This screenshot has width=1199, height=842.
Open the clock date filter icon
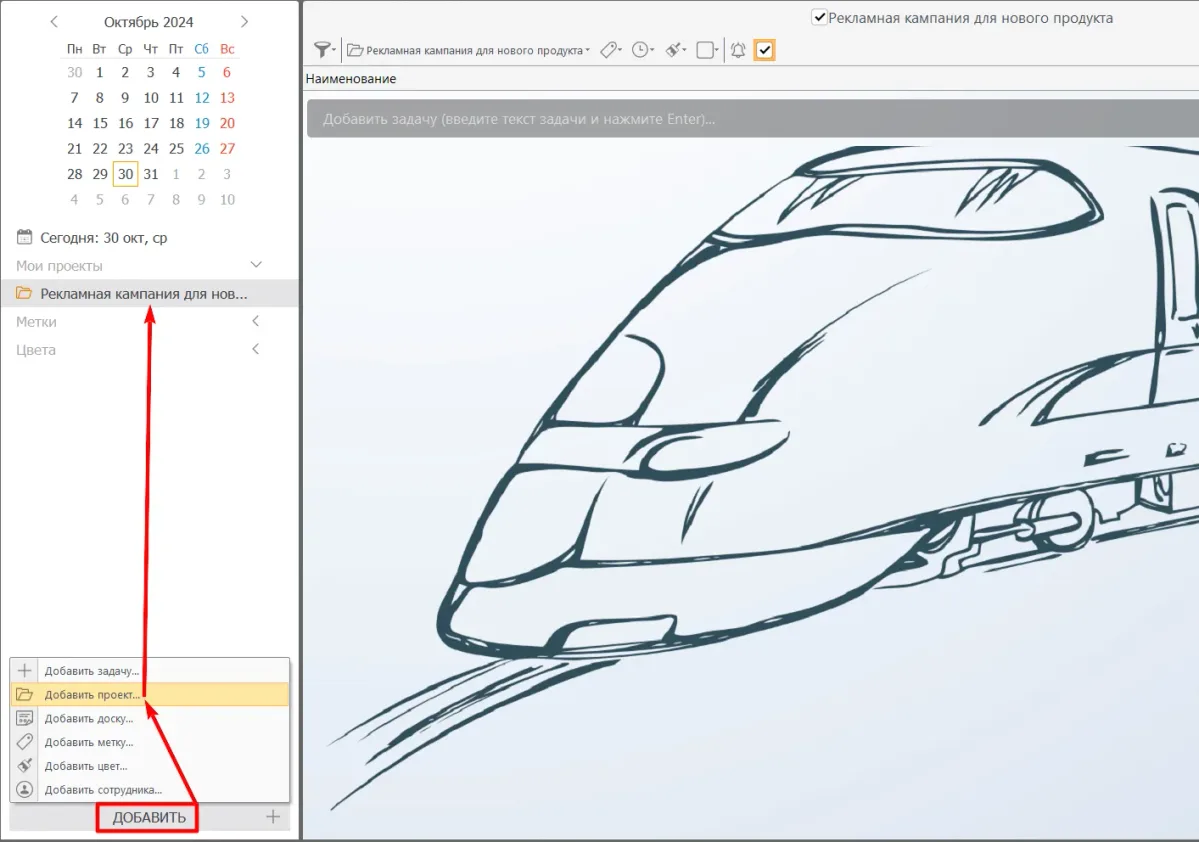coord(641,50)
